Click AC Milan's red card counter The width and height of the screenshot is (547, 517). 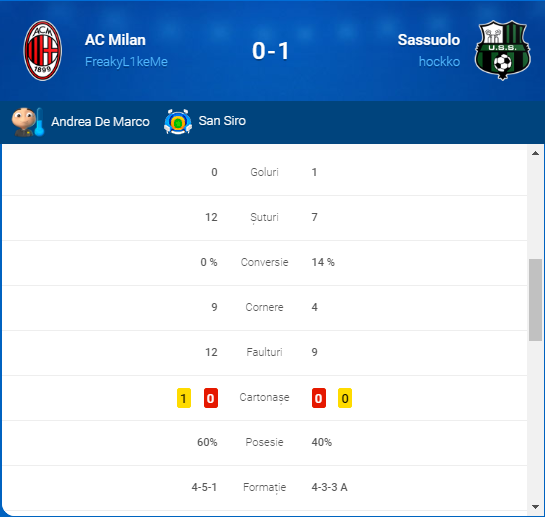tap(211, 398)
